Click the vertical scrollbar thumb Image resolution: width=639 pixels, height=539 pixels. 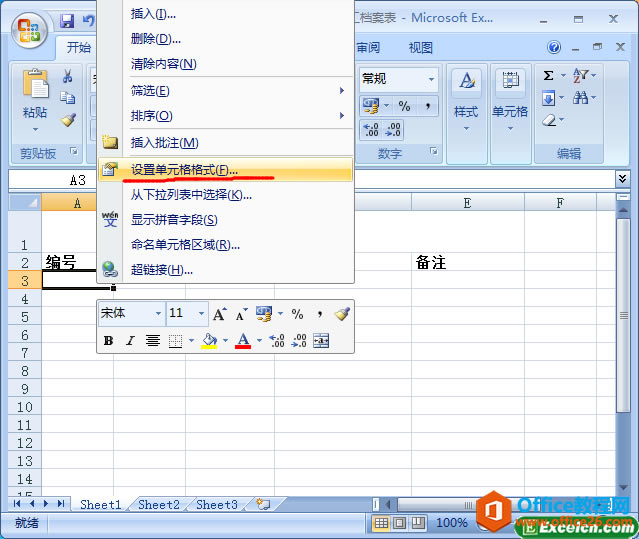(x=623, y=316)
